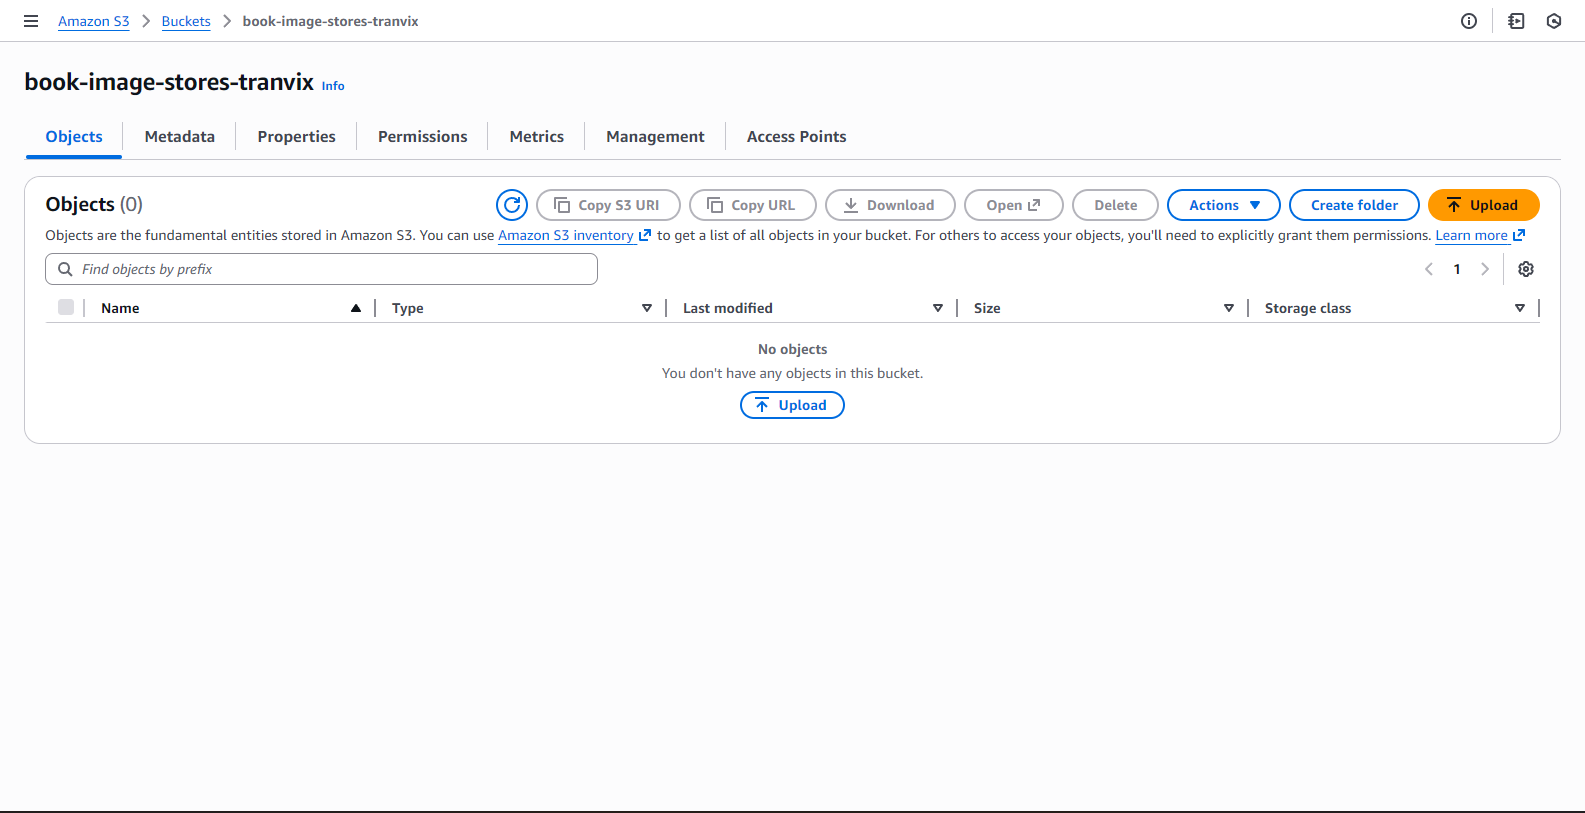Image resolution: width=1585 pixels, height=813 pixels.
Task: Follow the Learn more link
Action: tap(1472, 235)
